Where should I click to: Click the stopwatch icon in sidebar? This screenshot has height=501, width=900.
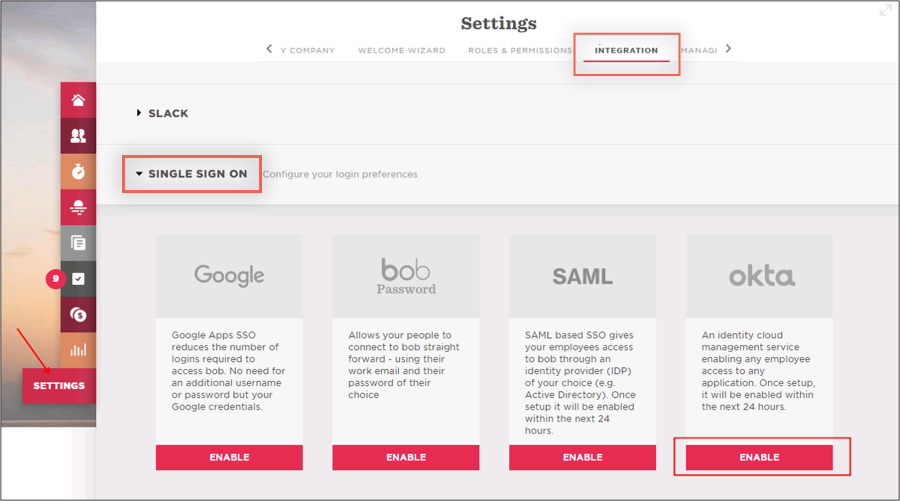point(78,172)
